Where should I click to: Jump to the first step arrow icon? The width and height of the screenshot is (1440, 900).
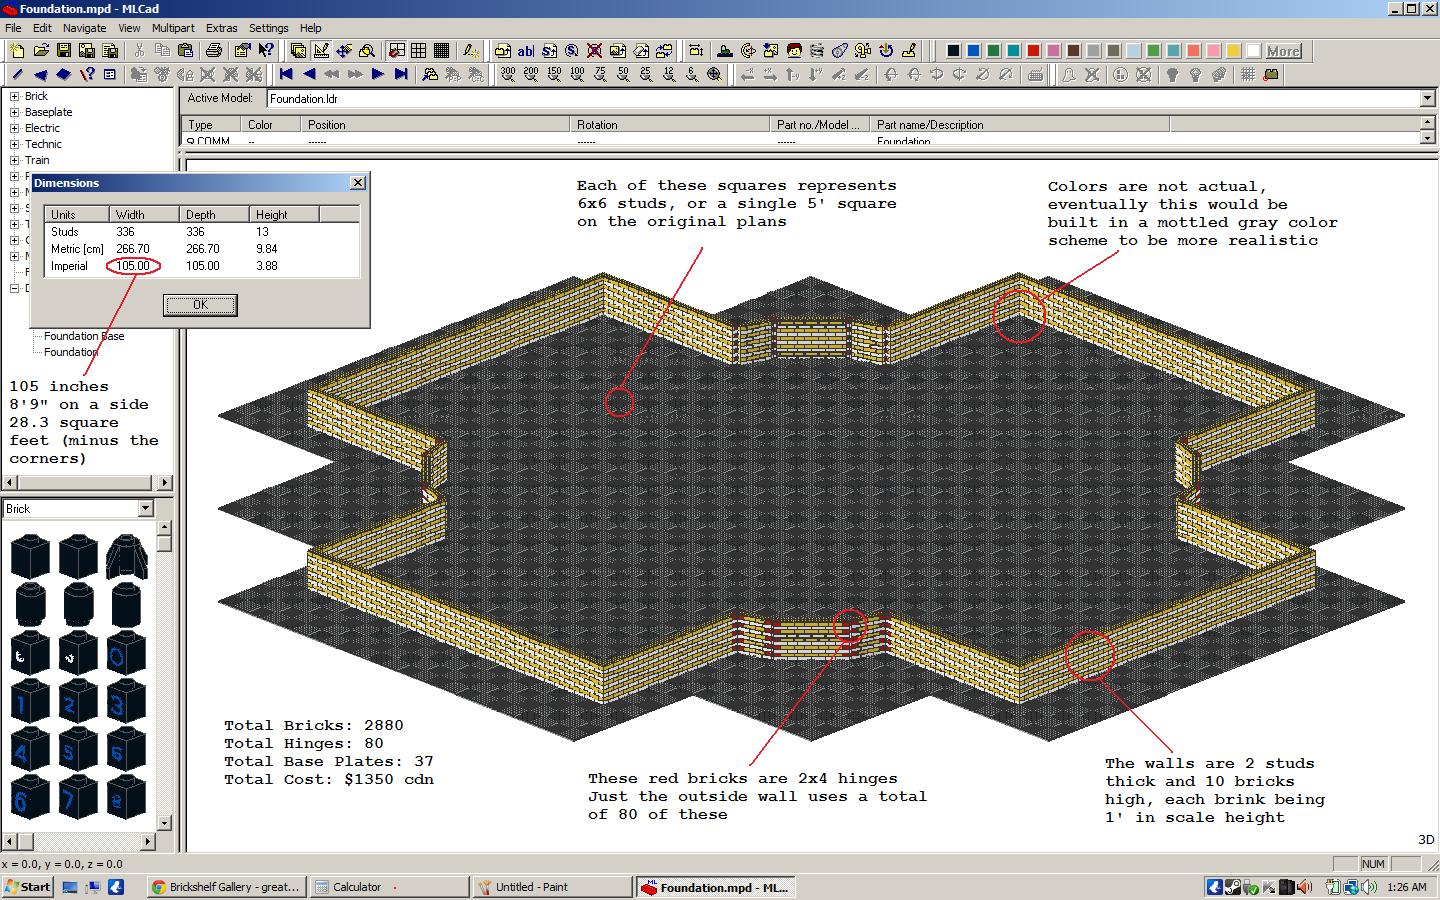(x=286, y=74)
